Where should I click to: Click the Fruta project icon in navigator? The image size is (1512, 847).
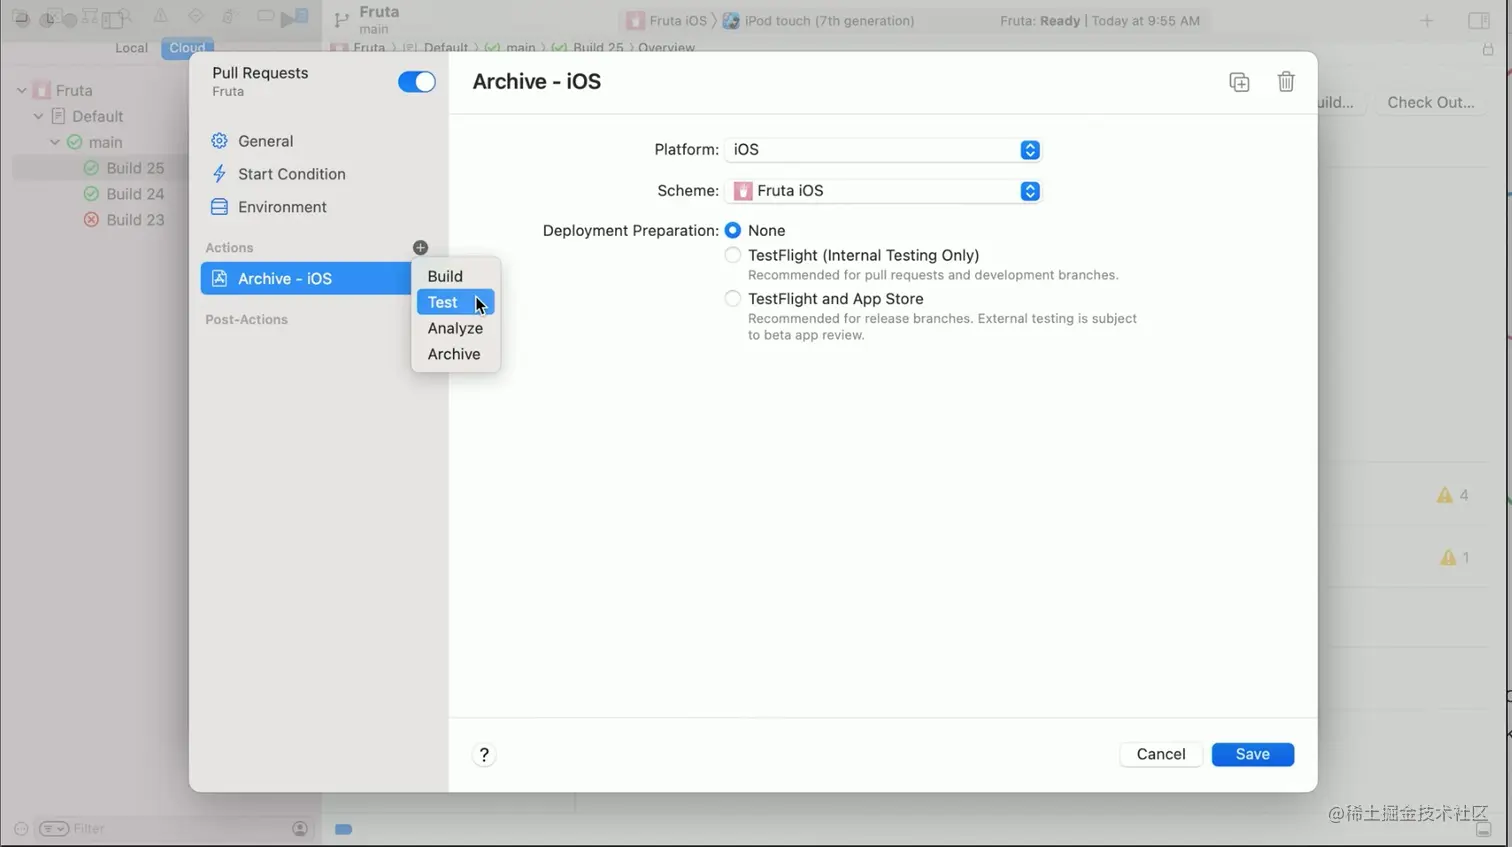pyautogui.click(x=41, y=90)
